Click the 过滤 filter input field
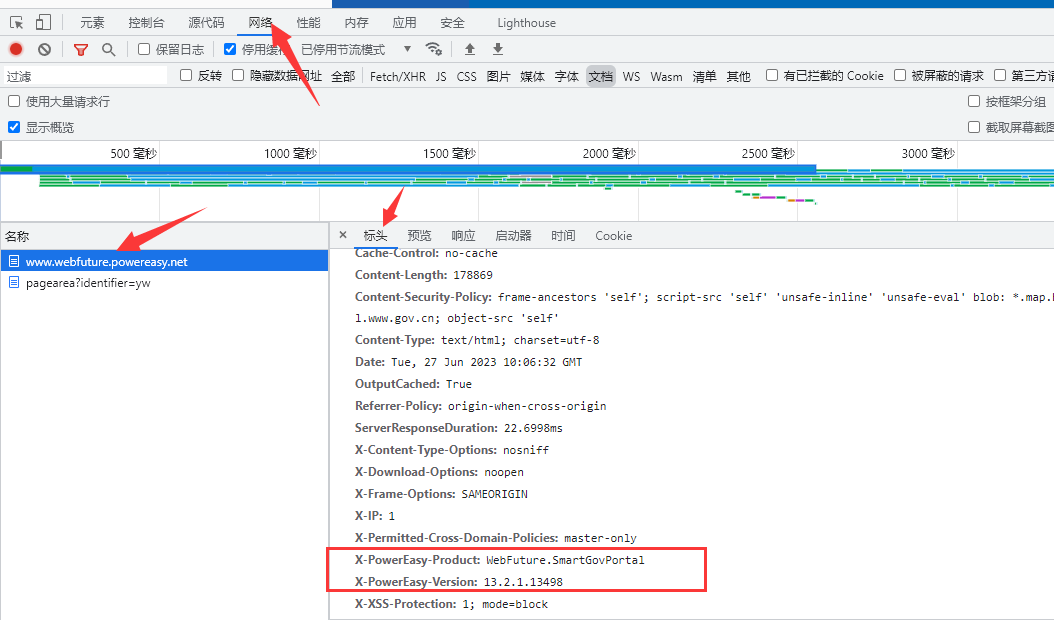 point(85,76)
